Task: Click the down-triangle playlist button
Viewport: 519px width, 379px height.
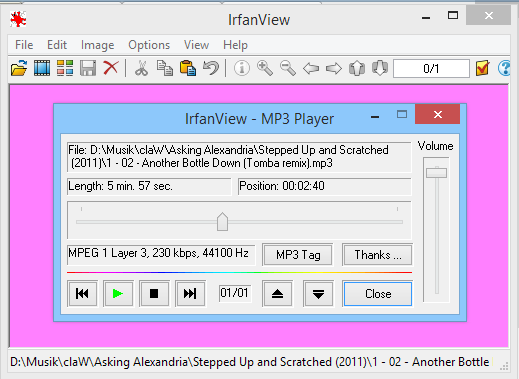Action: click(x=318, y=294)
